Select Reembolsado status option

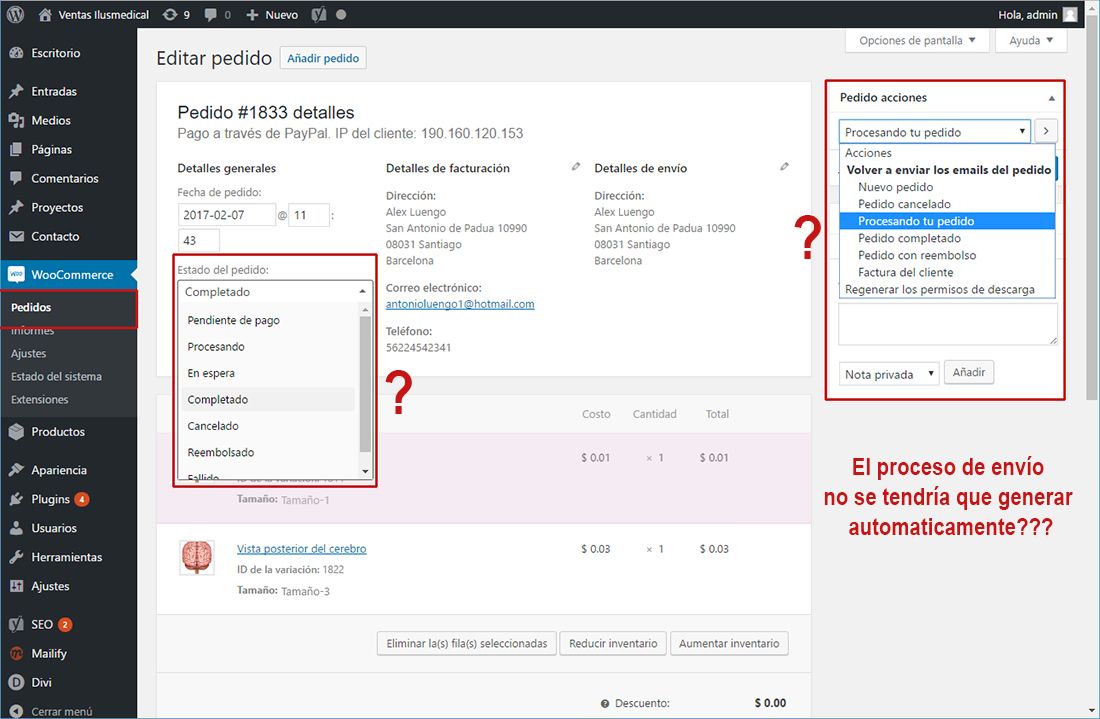[221, 452]
